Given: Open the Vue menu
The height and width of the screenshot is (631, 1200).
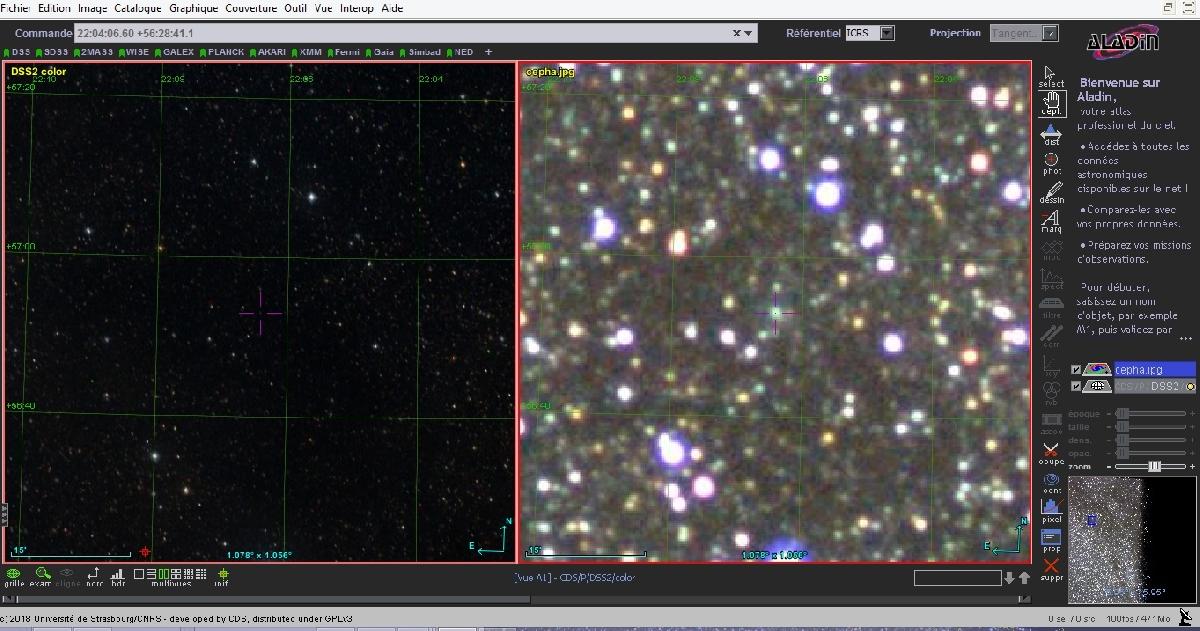Looking at the screenshot, I should tap(324, 8).
